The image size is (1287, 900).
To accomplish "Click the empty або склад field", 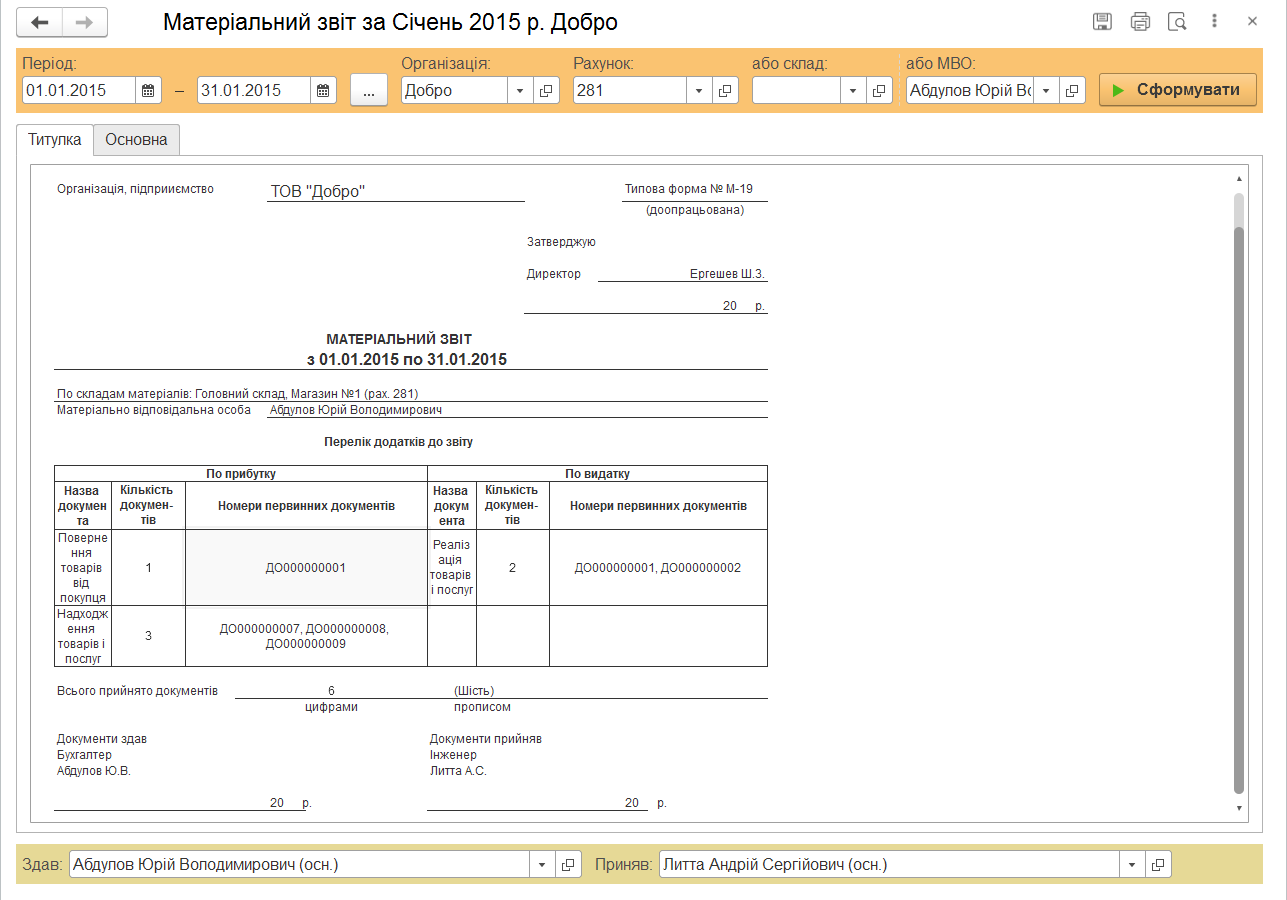I will [x=796, y=90].
